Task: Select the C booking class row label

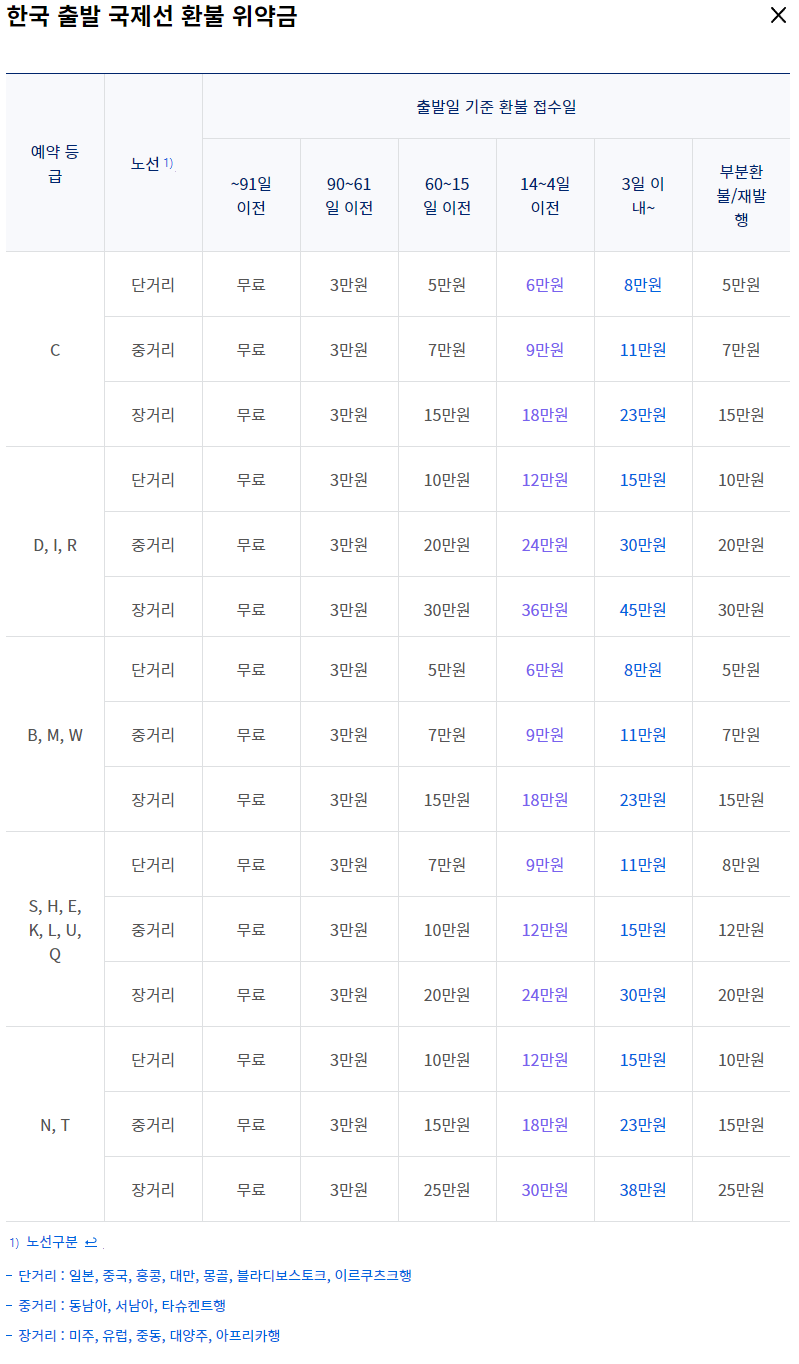Action: 55,349
